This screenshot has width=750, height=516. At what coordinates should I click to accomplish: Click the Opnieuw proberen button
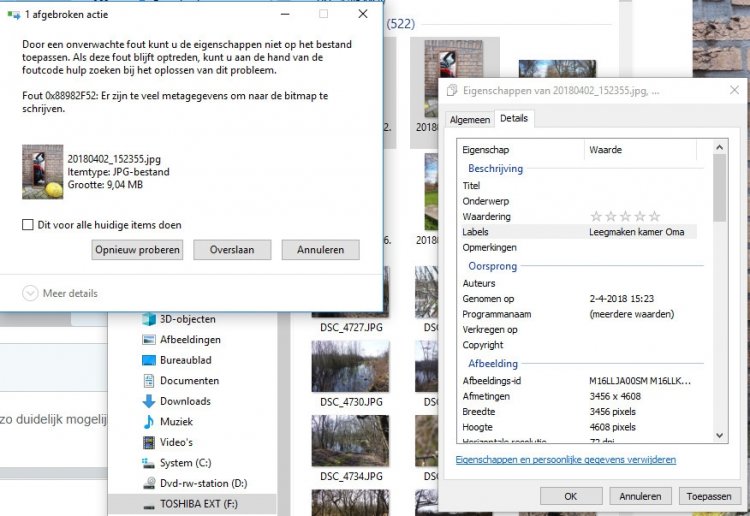pyautogui.click(x=137, y=250)
